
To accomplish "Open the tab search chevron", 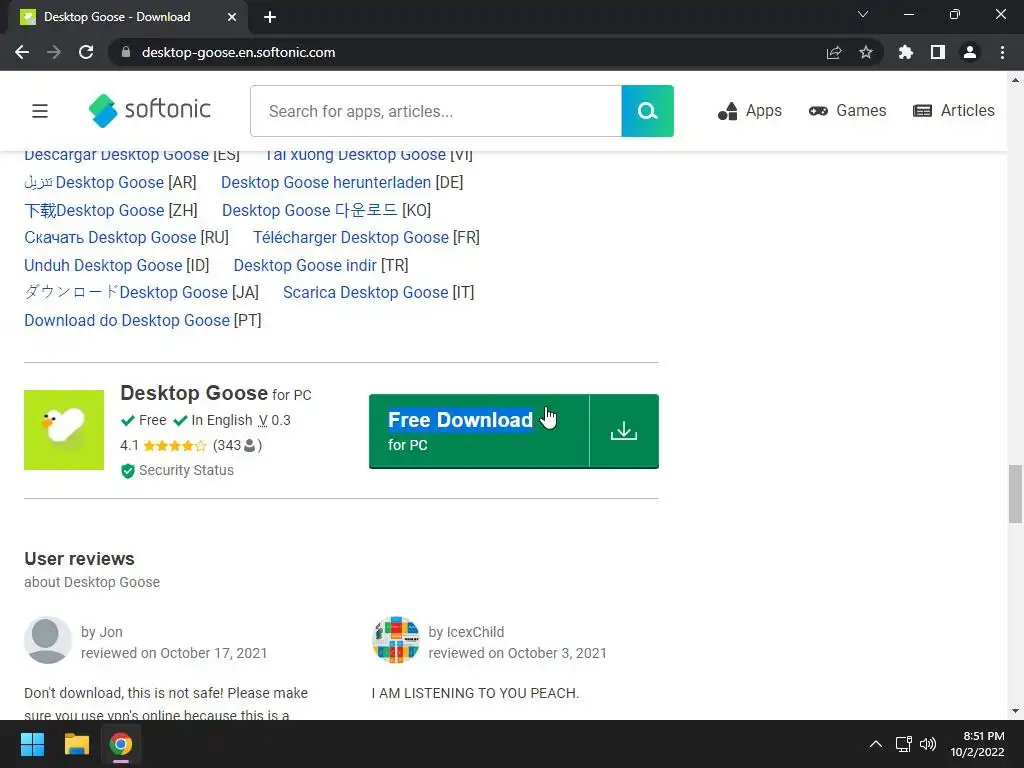I will tap(863, 14).
